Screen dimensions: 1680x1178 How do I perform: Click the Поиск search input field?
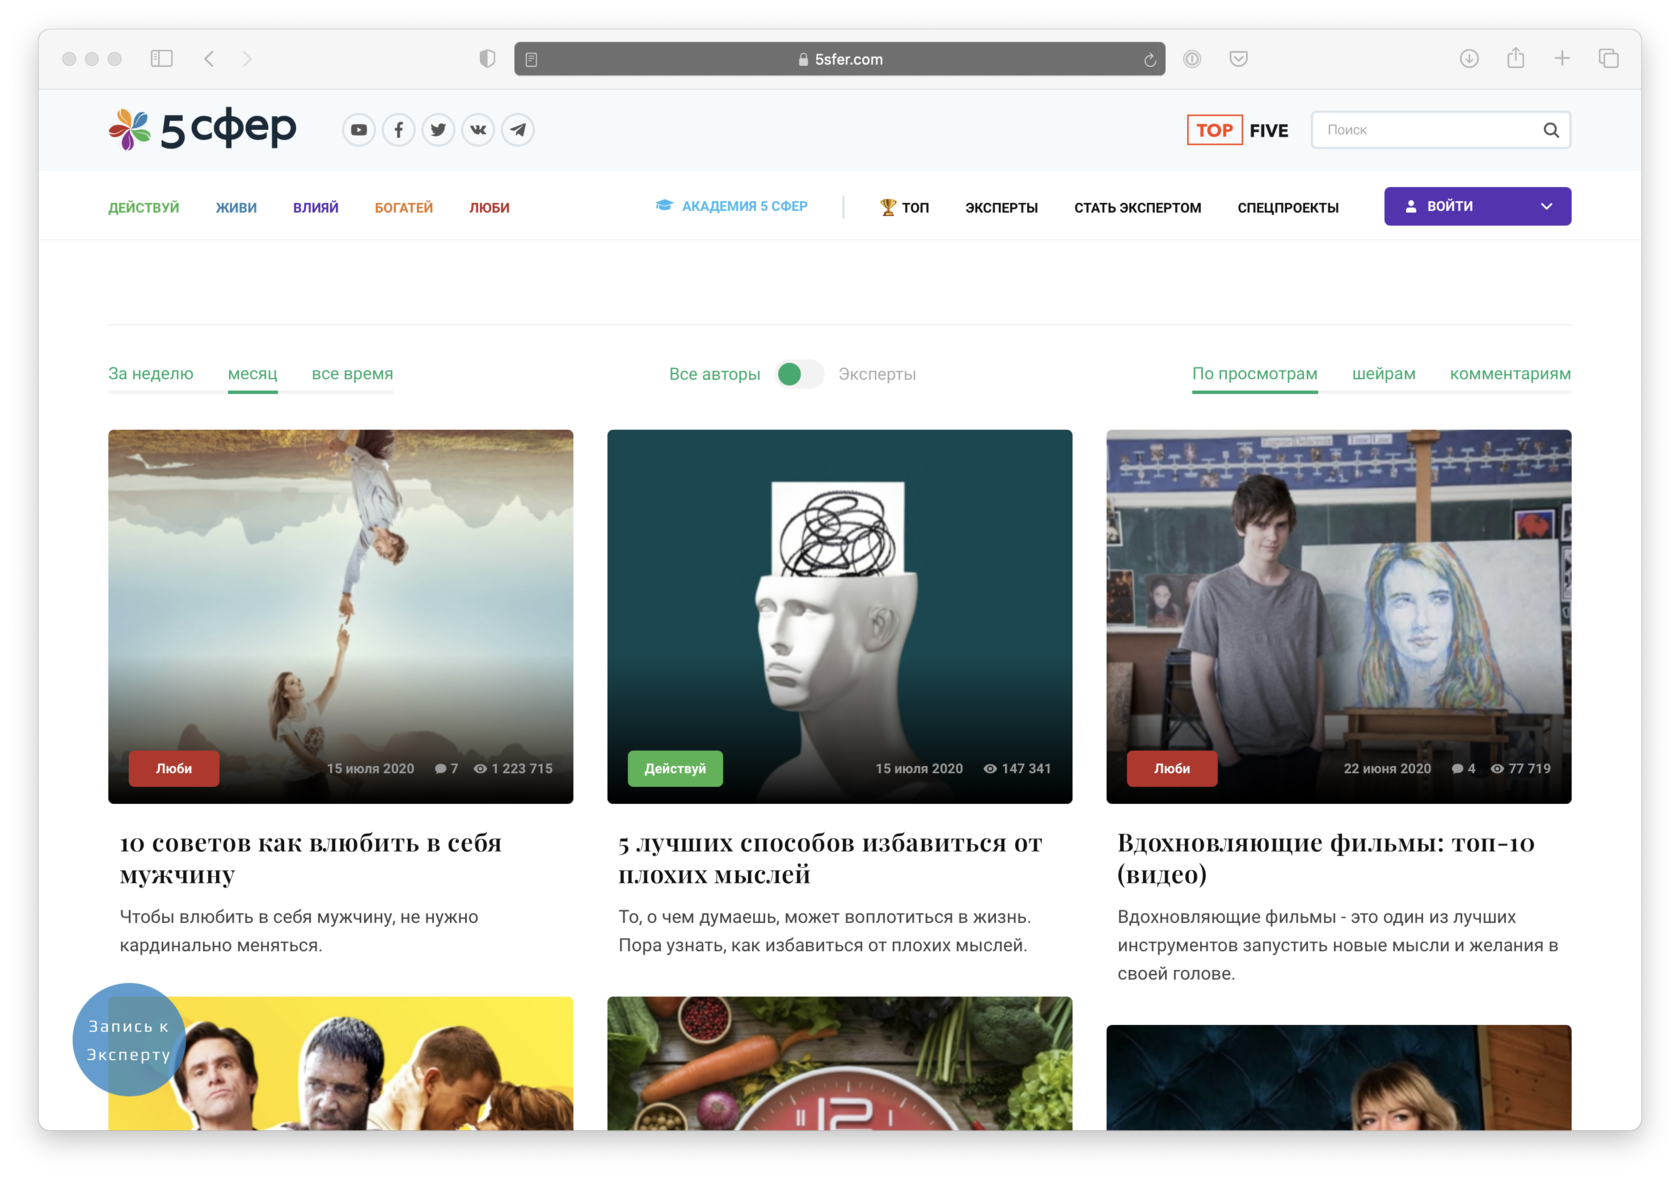tap(1425, 130)
